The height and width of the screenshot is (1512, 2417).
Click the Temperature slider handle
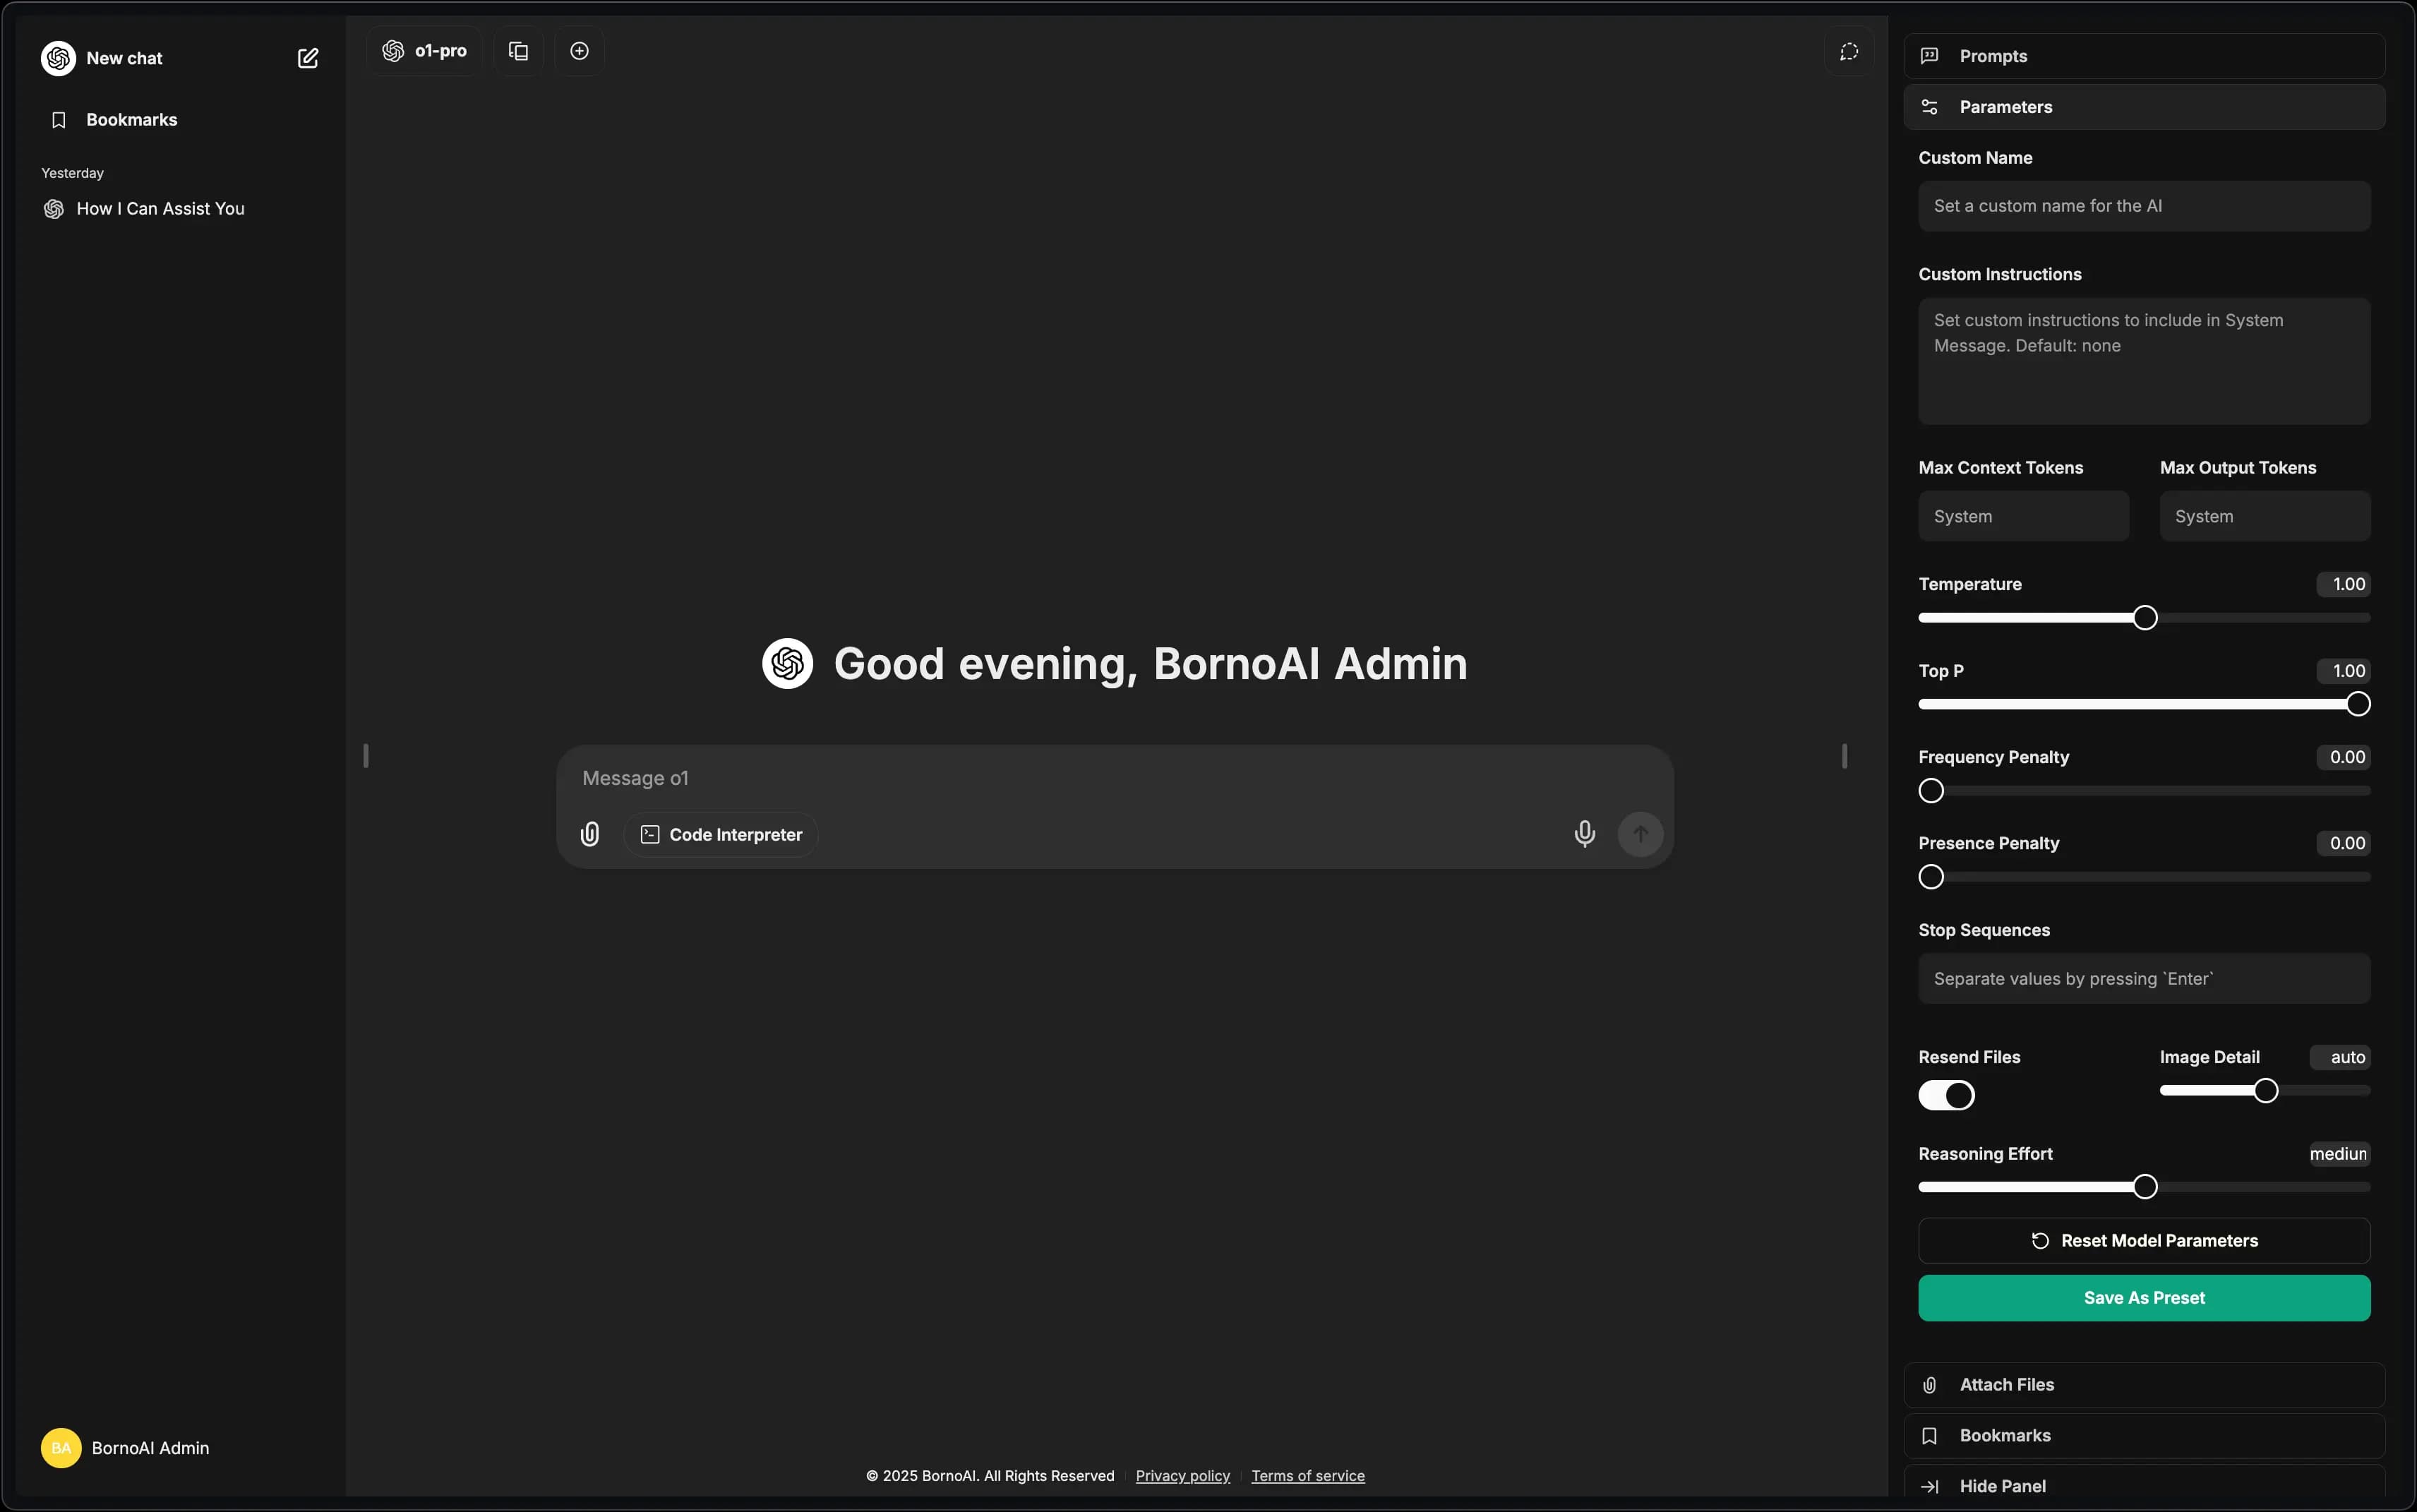[x=2144, y=618]
